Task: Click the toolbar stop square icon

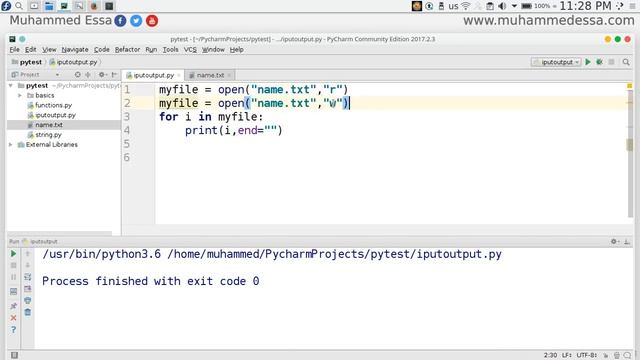Action: 611,62
